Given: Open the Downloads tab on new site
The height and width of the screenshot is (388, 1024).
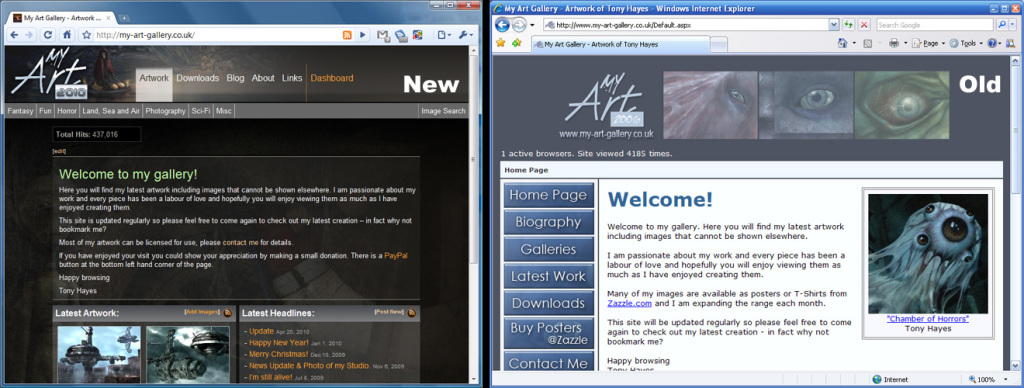Looking at the screenshot, I should click(197, 78).
